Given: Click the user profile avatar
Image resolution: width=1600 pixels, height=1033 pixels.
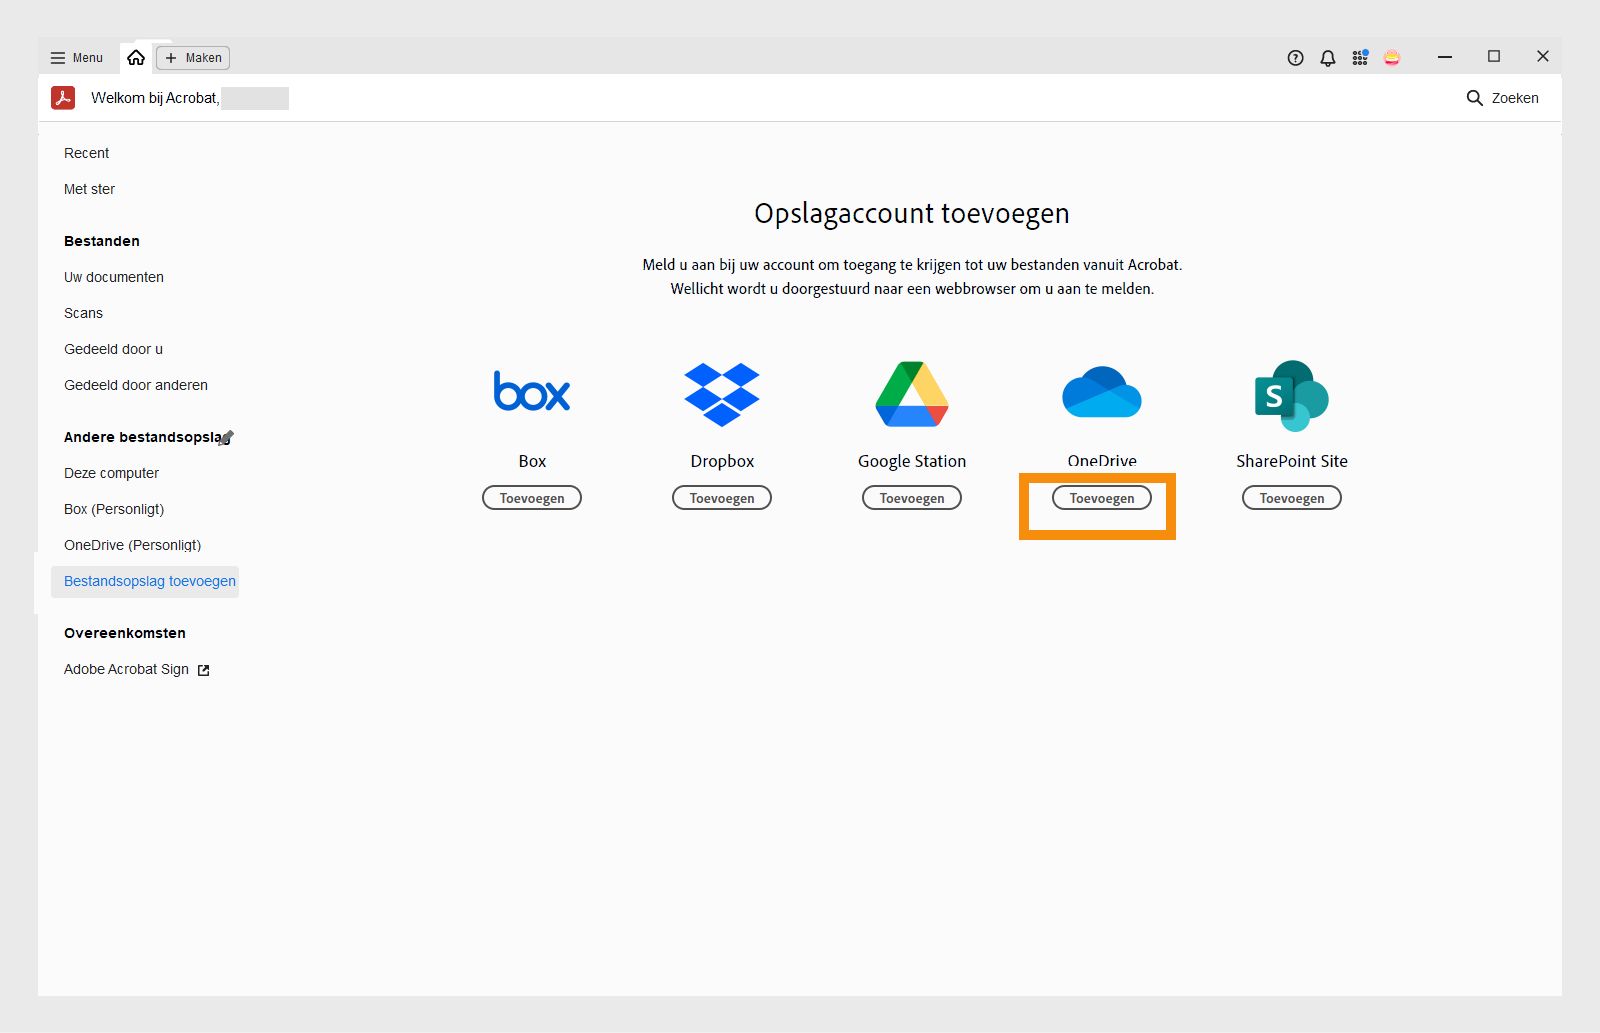Looking at the screenshot, I should pos(1393,57).
